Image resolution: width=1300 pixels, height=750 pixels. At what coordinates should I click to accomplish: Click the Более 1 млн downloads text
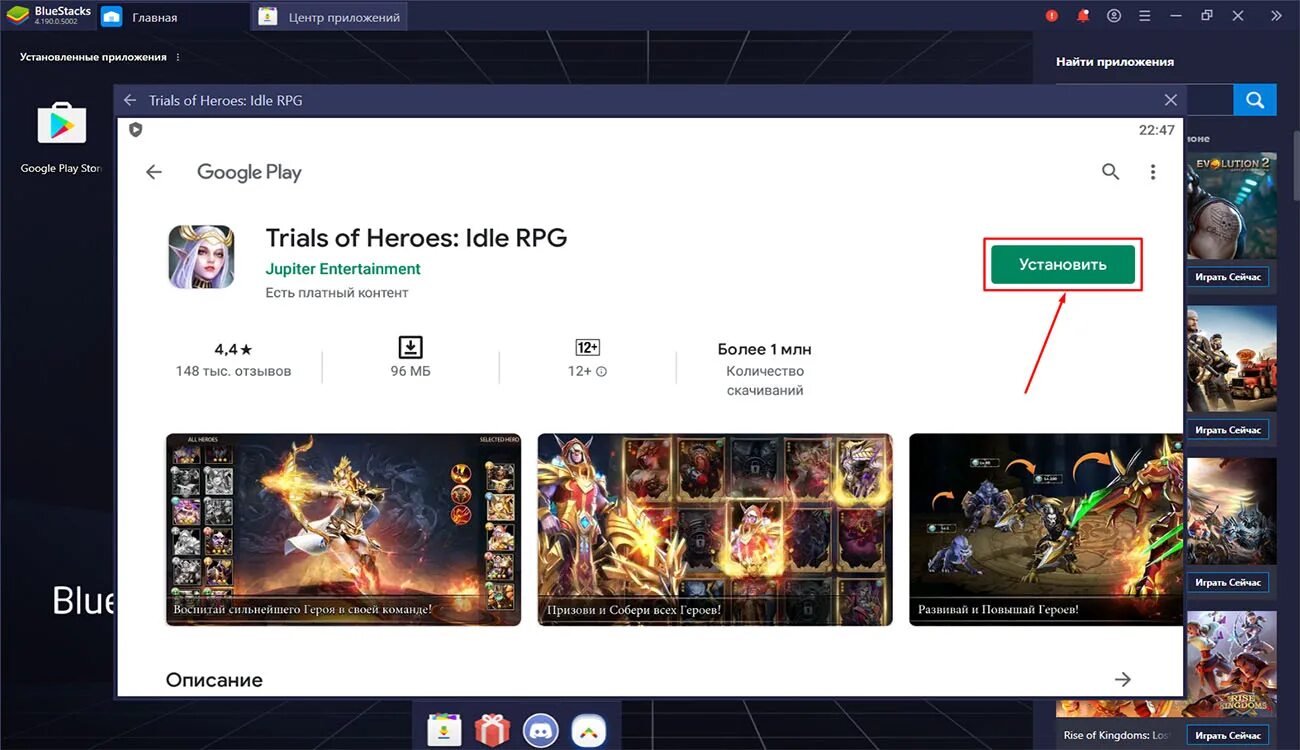tap(764, 349)
